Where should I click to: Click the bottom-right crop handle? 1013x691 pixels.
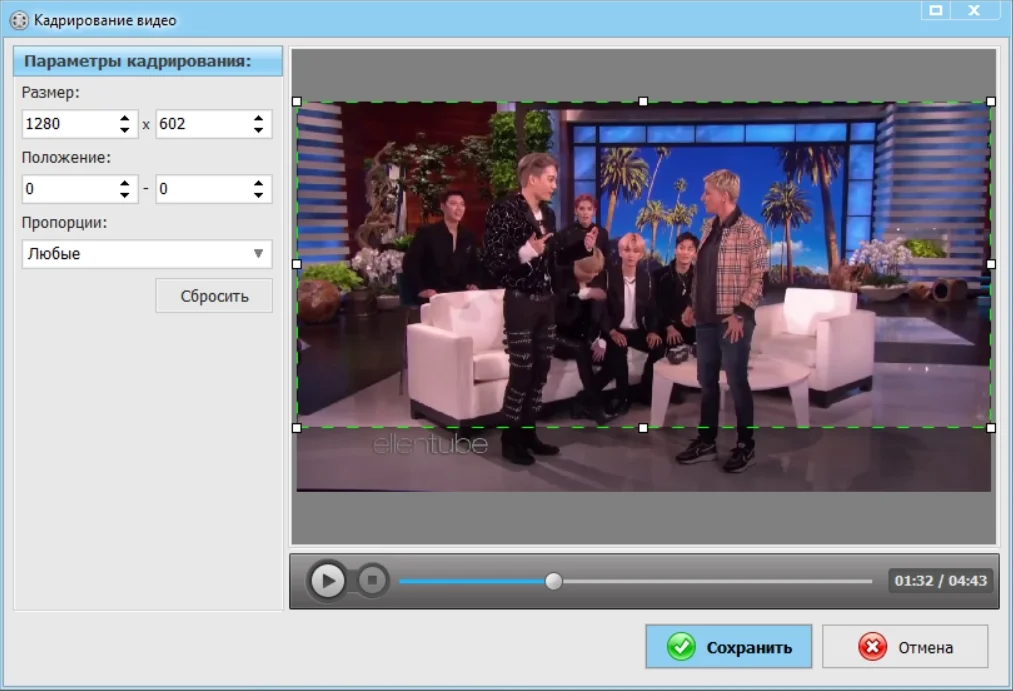(991, 428)
